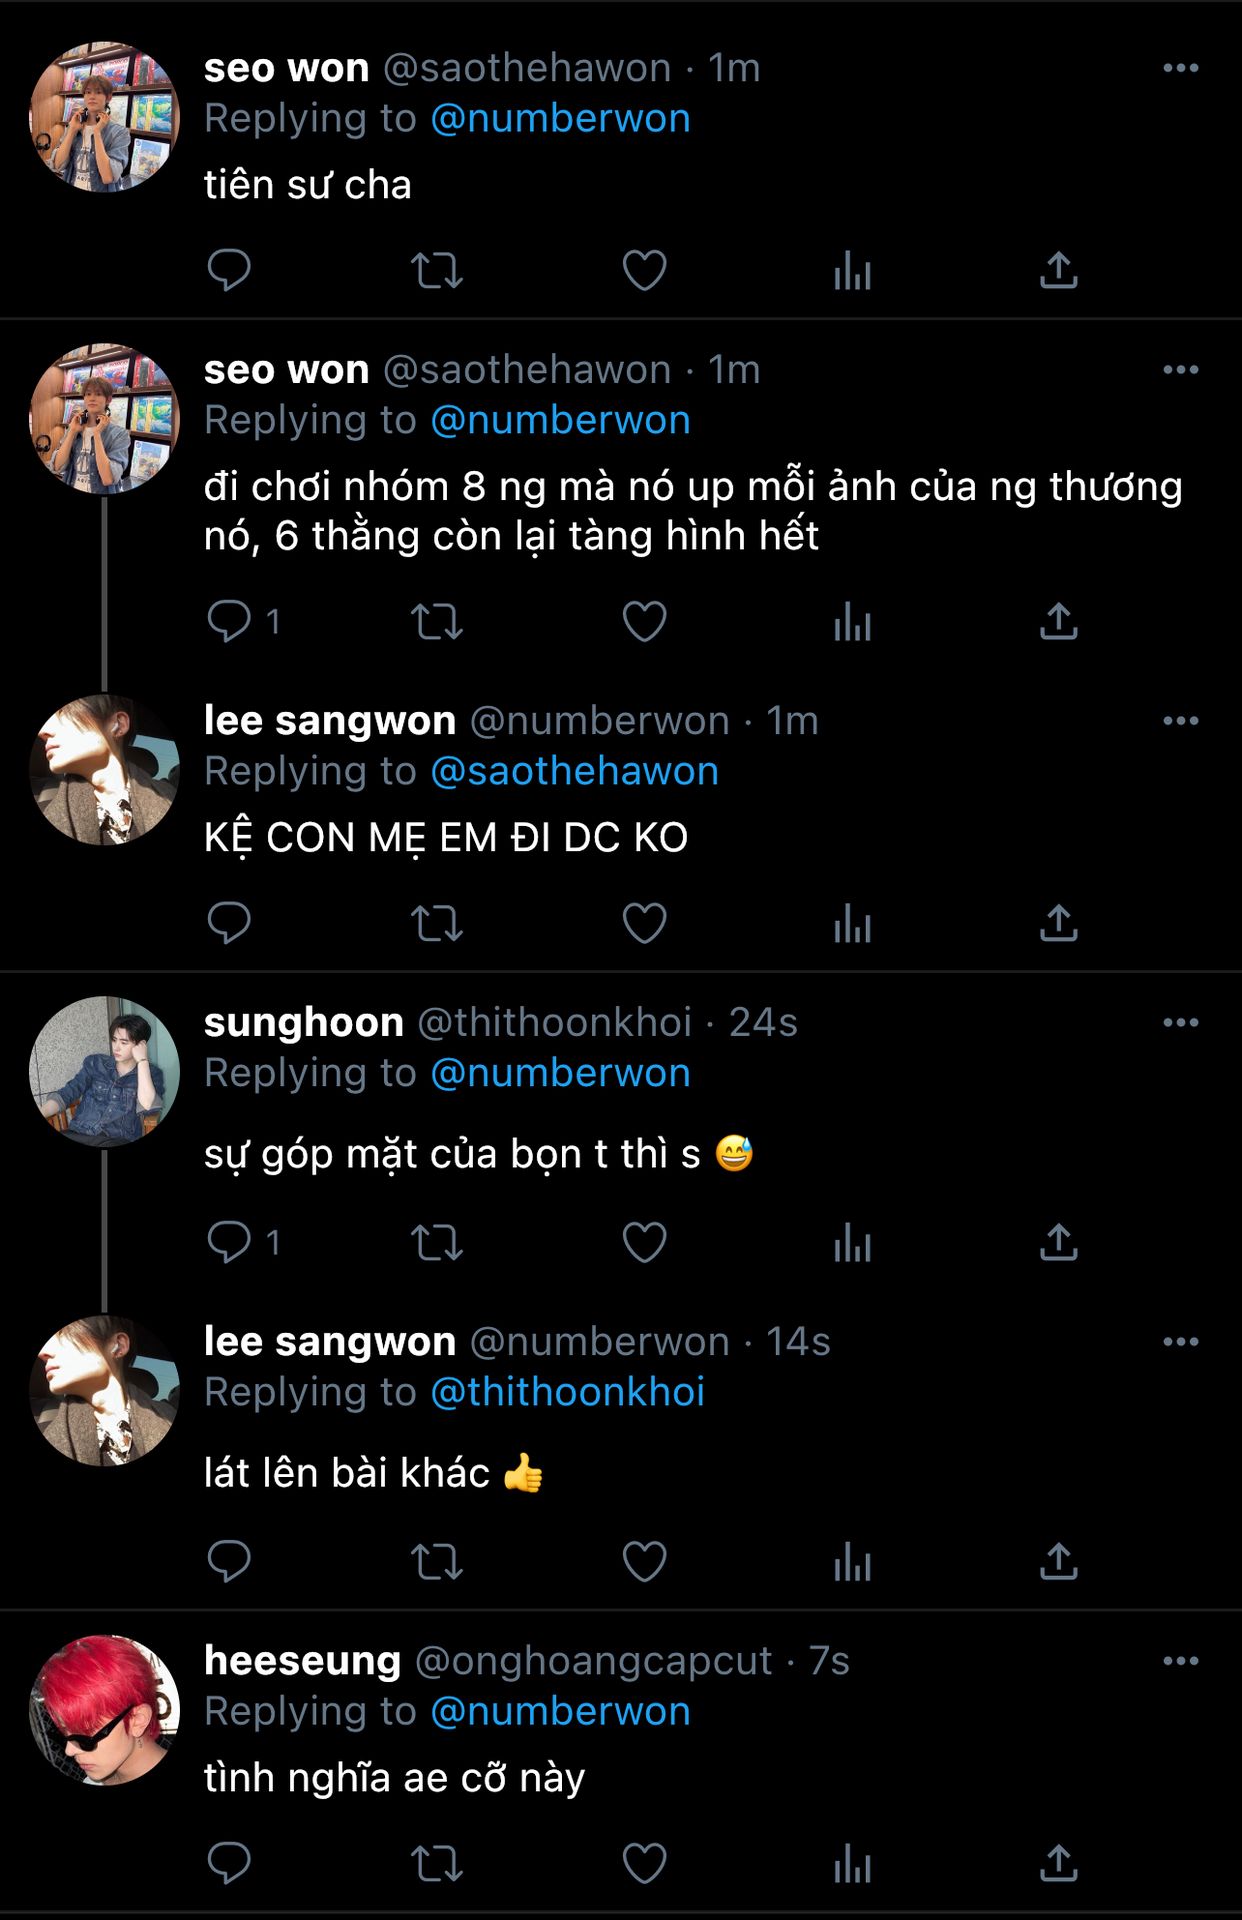
Task: Open @numberwon mention in heeseung's reply
Action: [x=560, y=1711]
